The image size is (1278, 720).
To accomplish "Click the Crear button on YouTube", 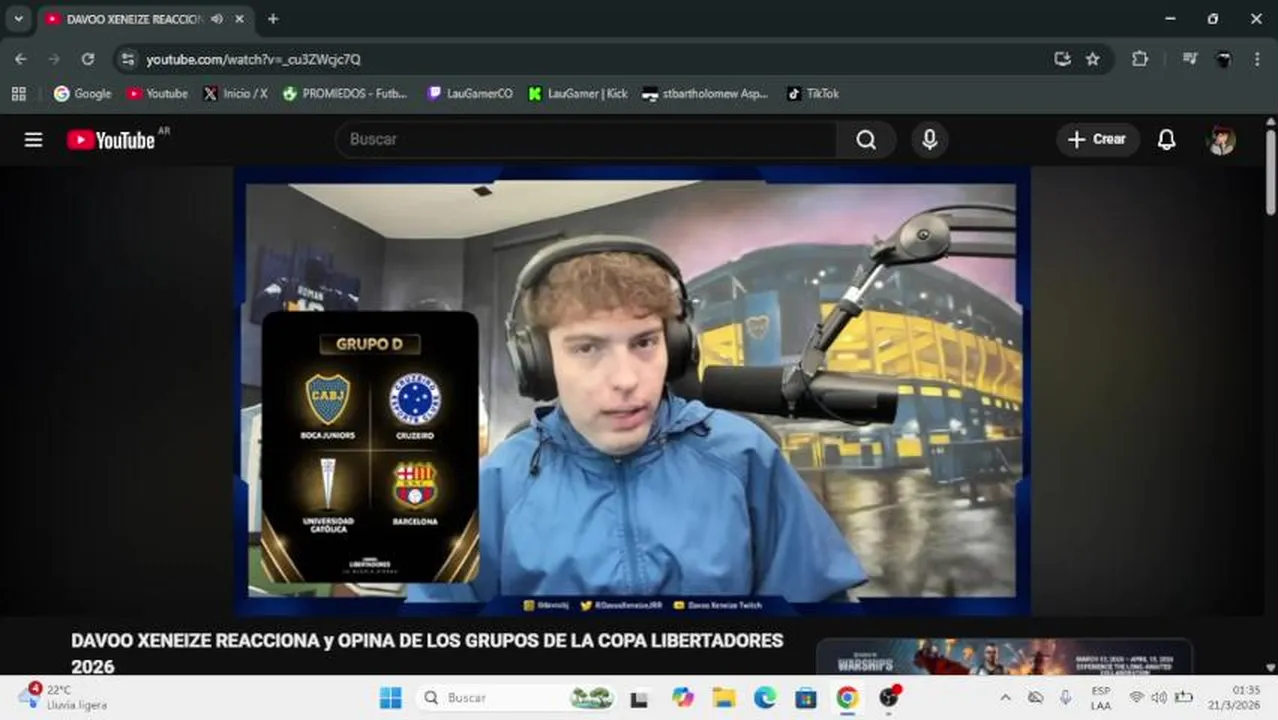I will click(x=1097, y=140).
